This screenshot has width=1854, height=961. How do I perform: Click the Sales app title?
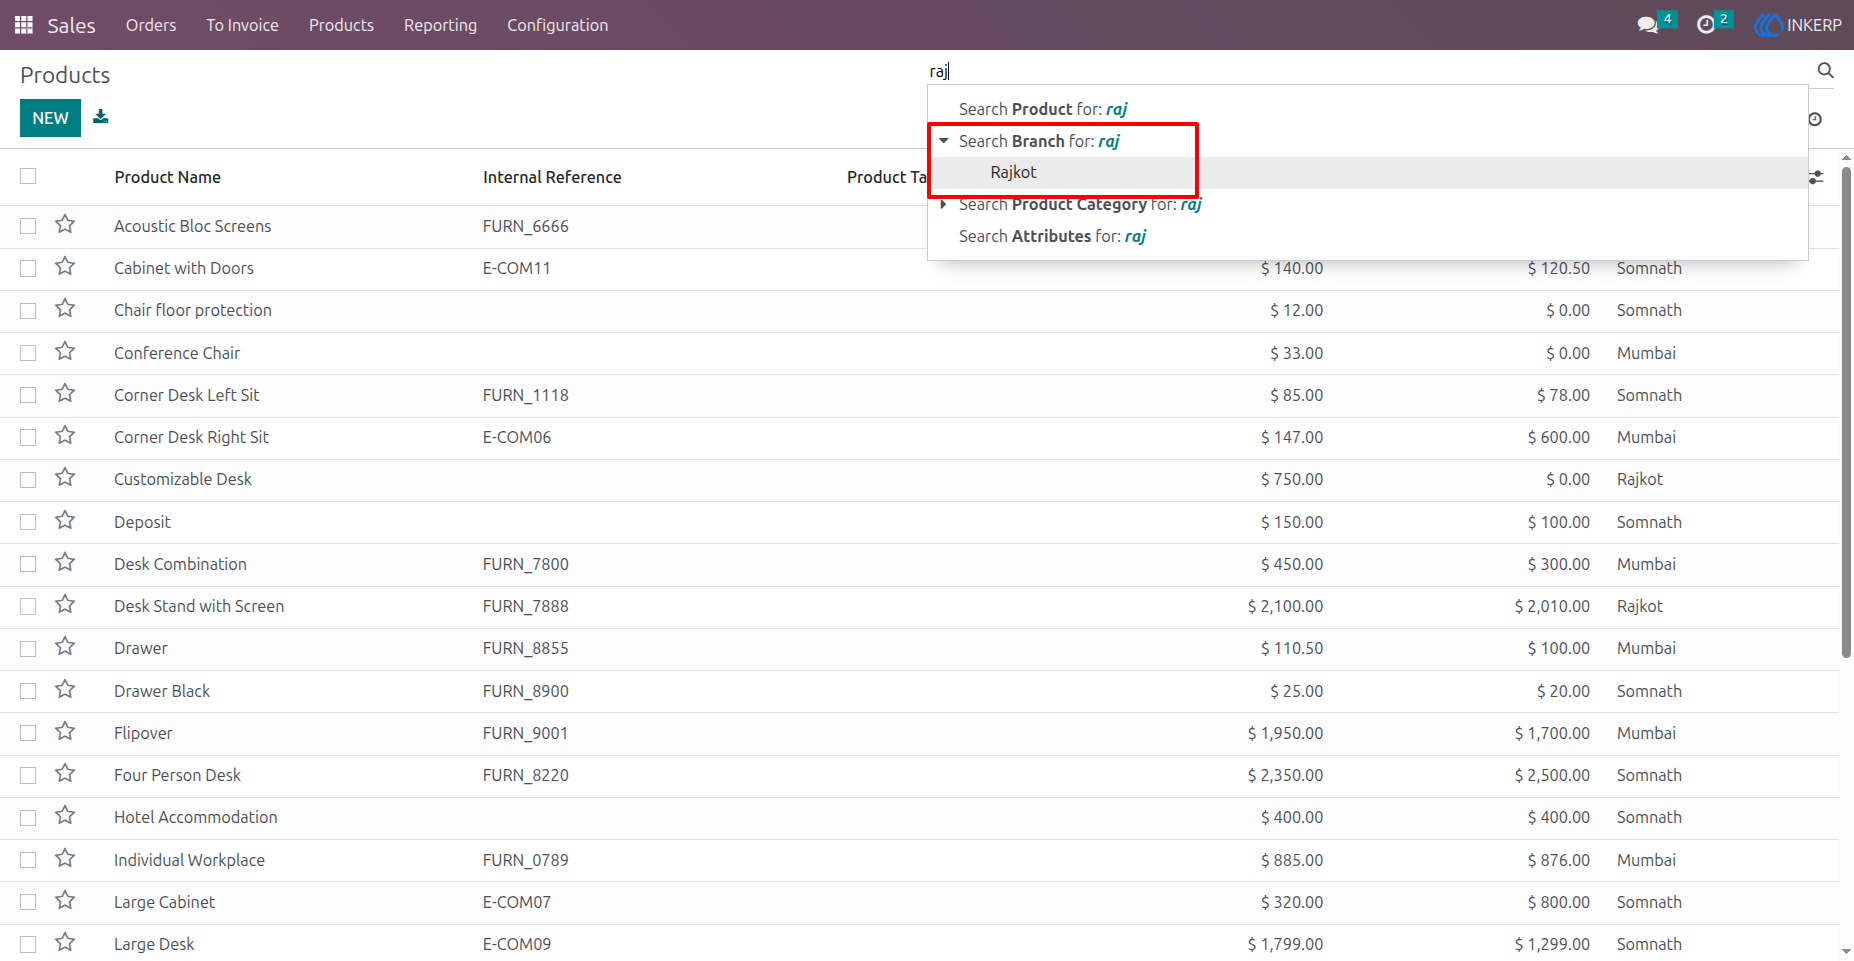coord(71,25)
